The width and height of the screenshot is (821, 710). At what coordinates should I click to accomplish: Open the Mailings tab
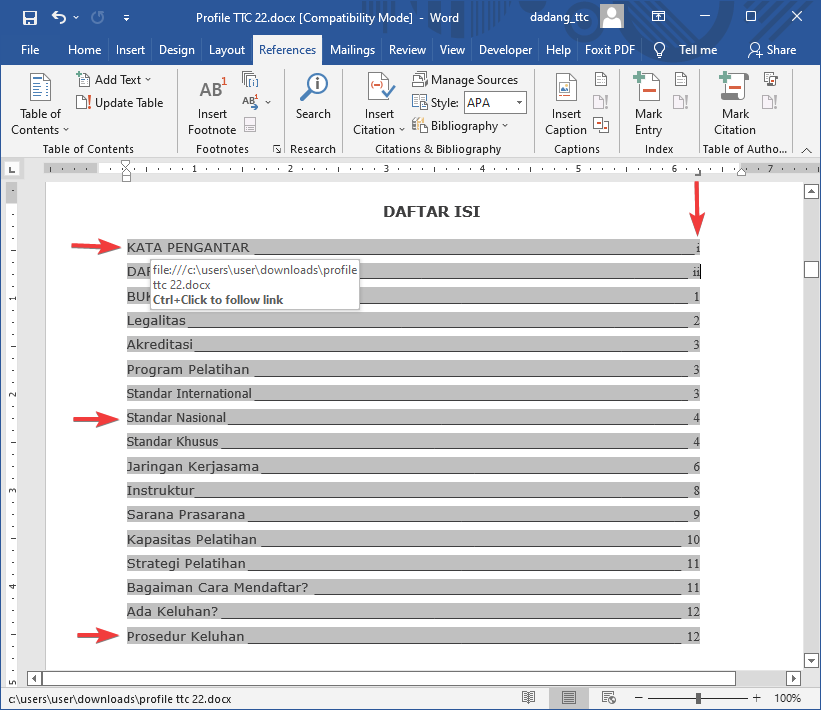(x=352, y=50)
